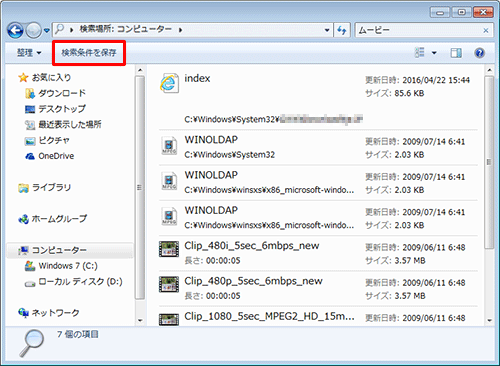Viewport: 500px width, 366px height.
Task: Select the index search result name
Action: click(197, 78)
